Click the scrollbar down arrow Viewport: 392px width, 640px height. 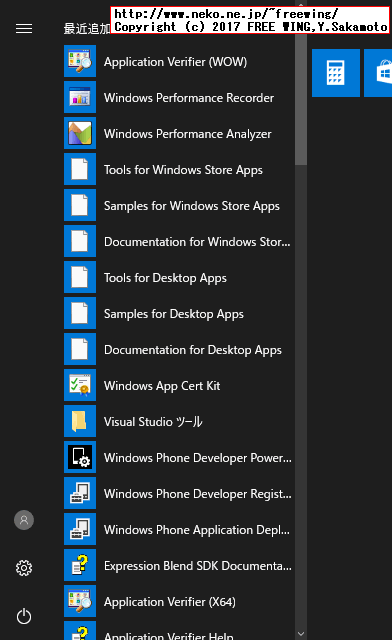click(301, 633)
